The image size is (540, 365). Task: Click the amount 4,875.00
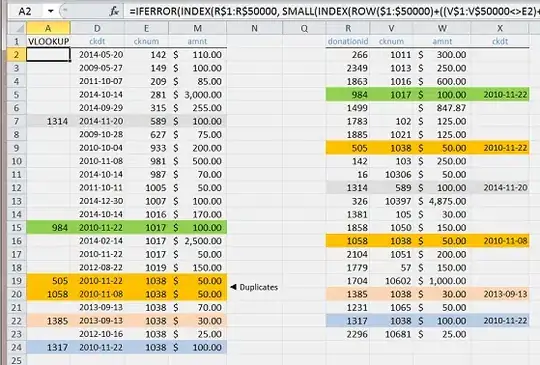tap(447, 201)
